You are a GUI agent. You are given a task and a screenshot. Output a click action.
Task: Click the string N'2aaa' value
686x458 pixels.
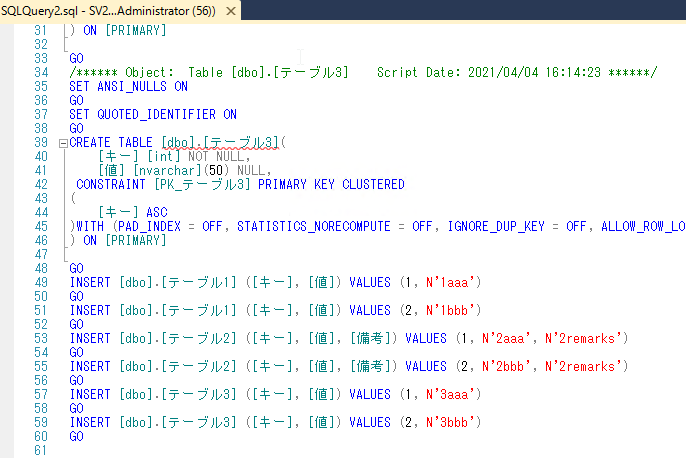[507, 338]
